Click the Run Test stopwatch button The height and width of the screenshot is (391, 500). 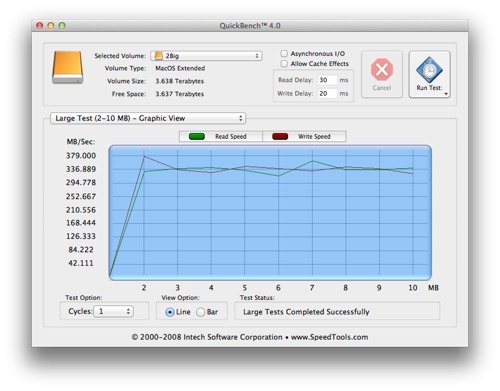(429, 74)
